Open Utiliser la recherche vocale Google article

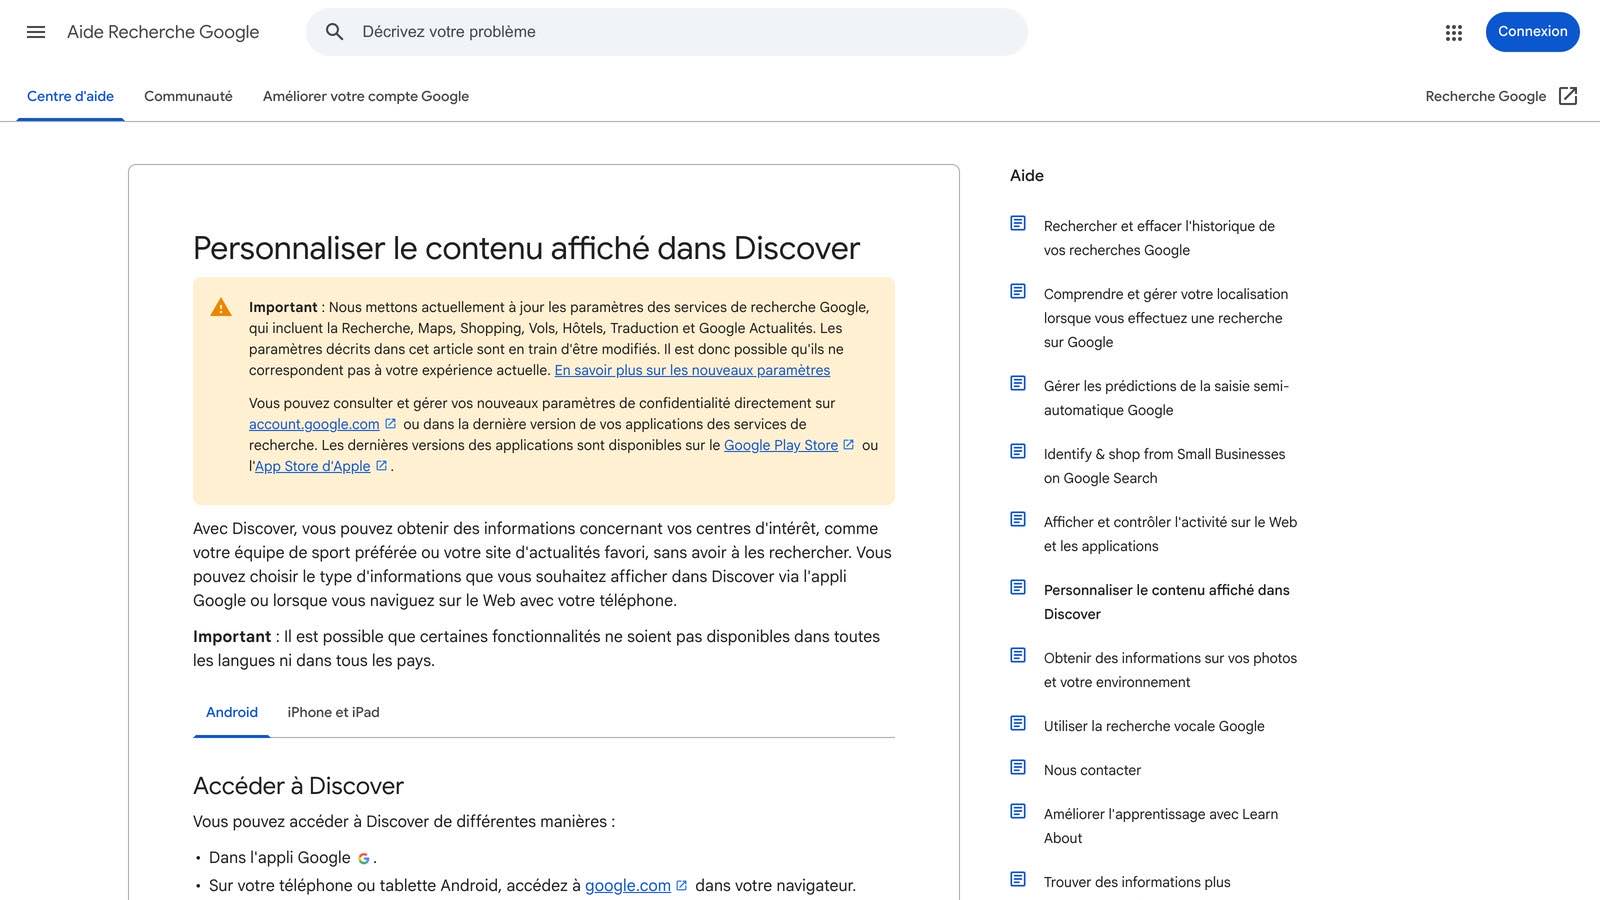[1154, 727]
